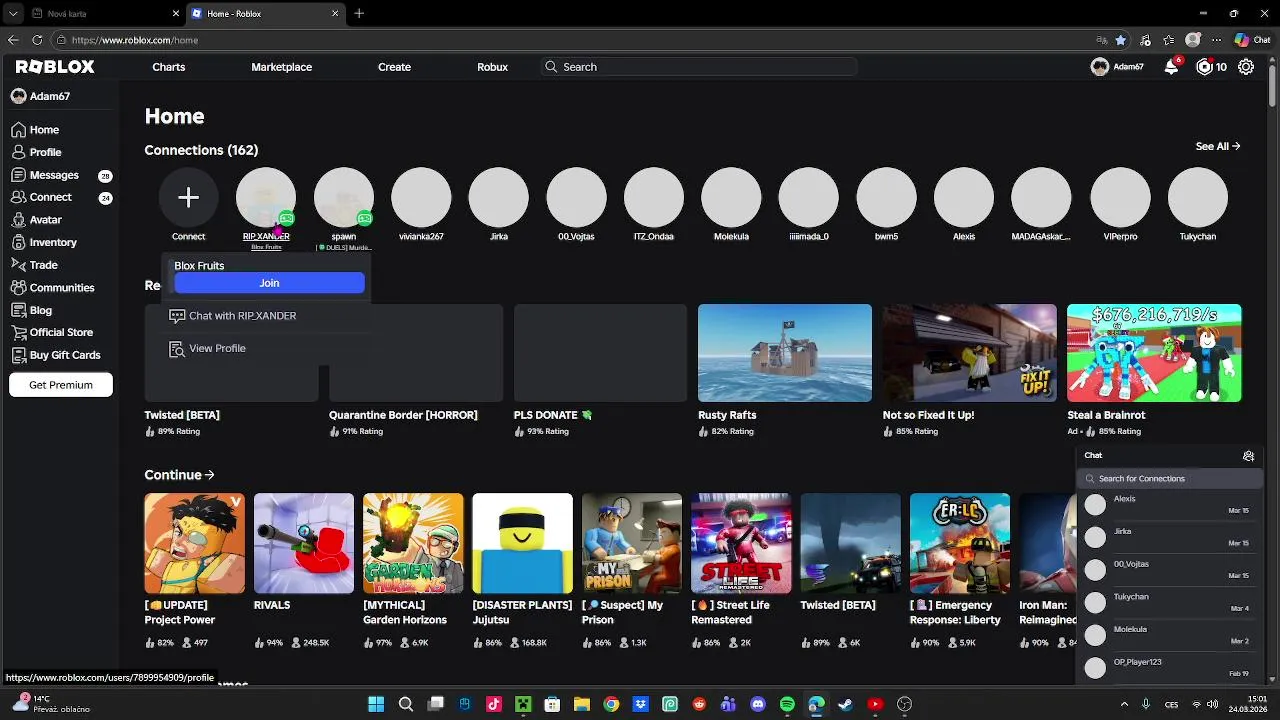Viewport: 1280px width, 720px height.
Task: Open the Roblox settings gear
Action: (1246, 67)
